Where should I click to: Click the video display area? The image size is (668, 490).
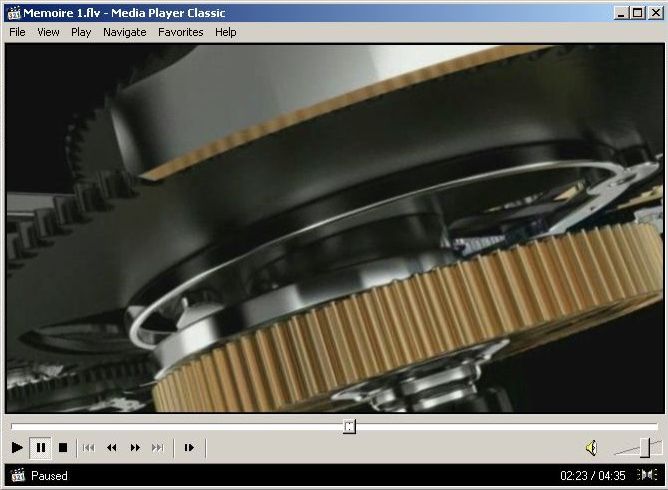point(335,228)
